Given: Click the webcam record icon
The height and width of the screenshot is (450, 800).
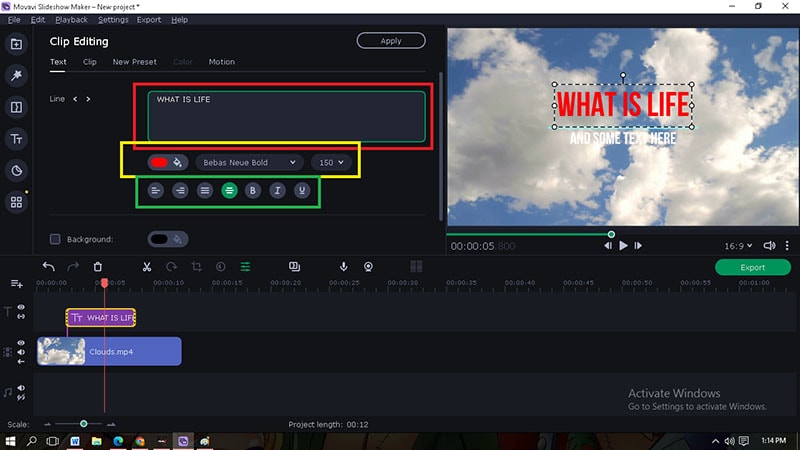Looking at the screenshot, I should (x=368, y=266).
